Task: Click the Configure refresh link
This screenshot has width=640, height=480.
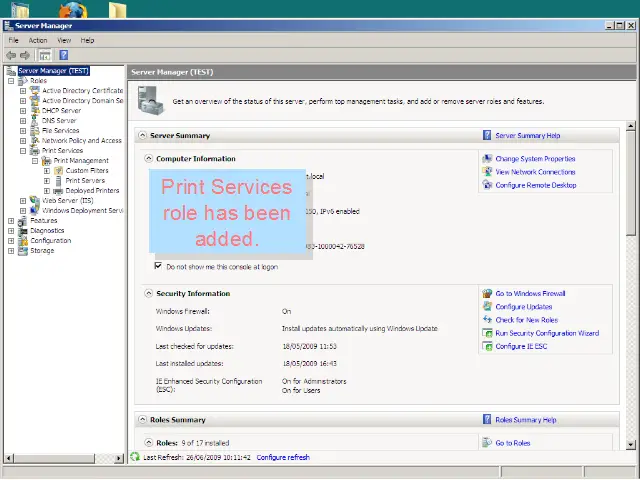Action: (283, 458)
